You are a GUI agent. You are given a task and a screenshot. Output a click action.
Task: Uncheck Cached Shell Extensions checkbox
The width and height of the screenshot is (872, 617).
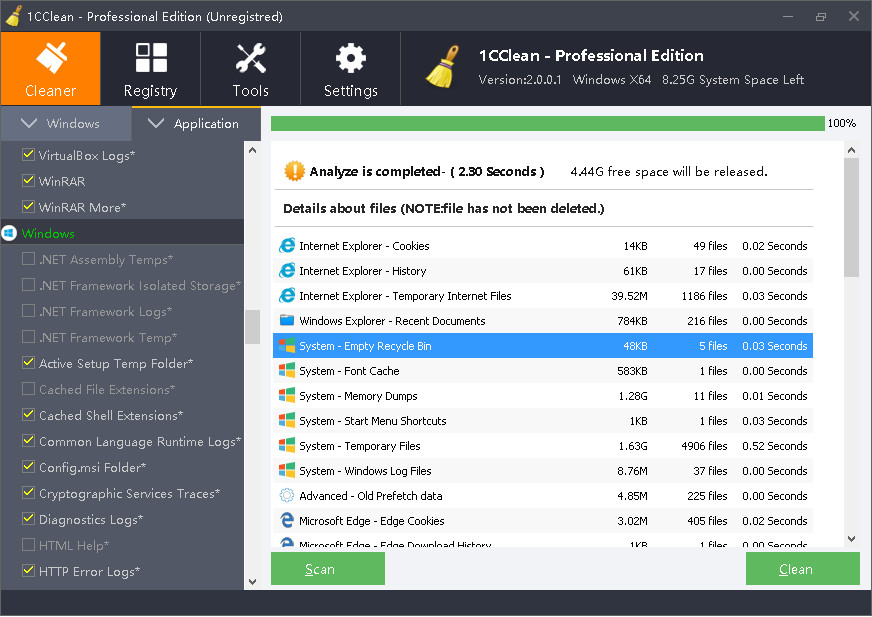pyautogui.click(x=28, y=414)
